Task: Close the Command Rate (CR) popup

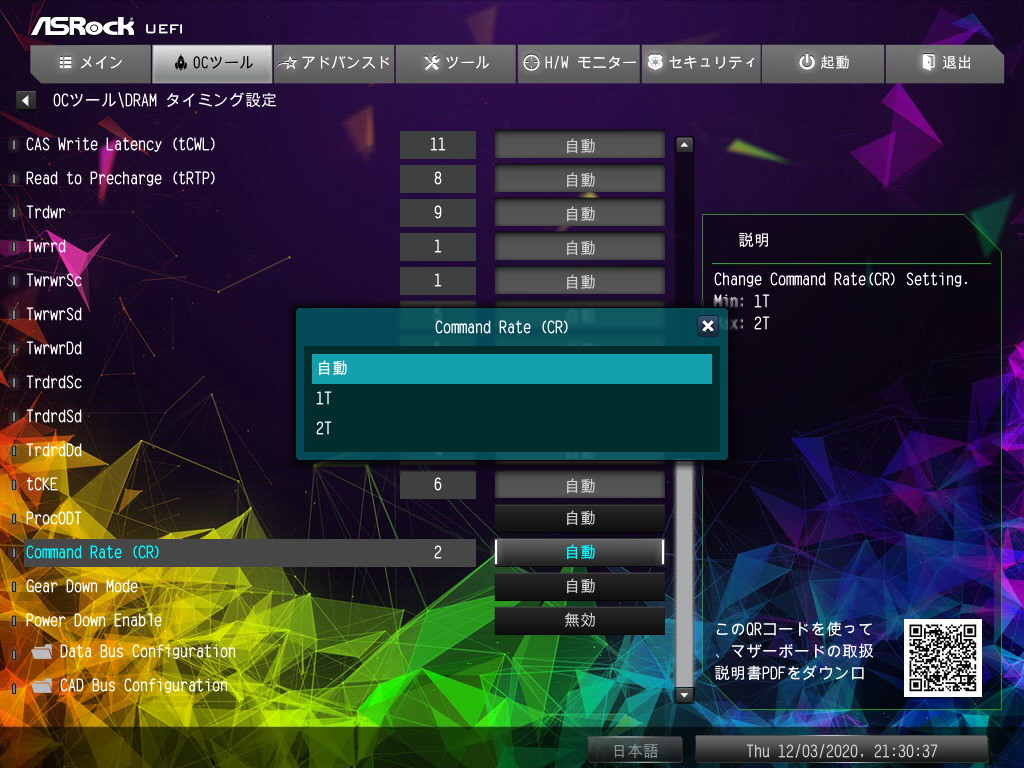Action: pos(707,326)
